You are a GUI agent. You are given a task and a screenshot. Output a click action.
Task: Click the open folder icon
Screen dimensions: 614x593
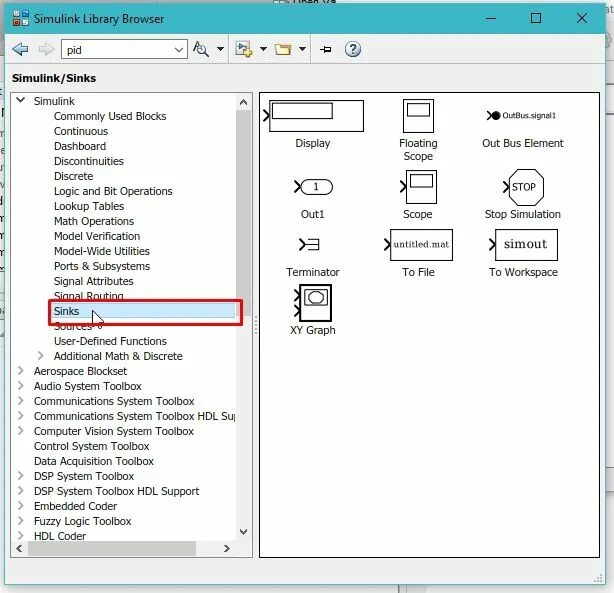pos(283,49)
